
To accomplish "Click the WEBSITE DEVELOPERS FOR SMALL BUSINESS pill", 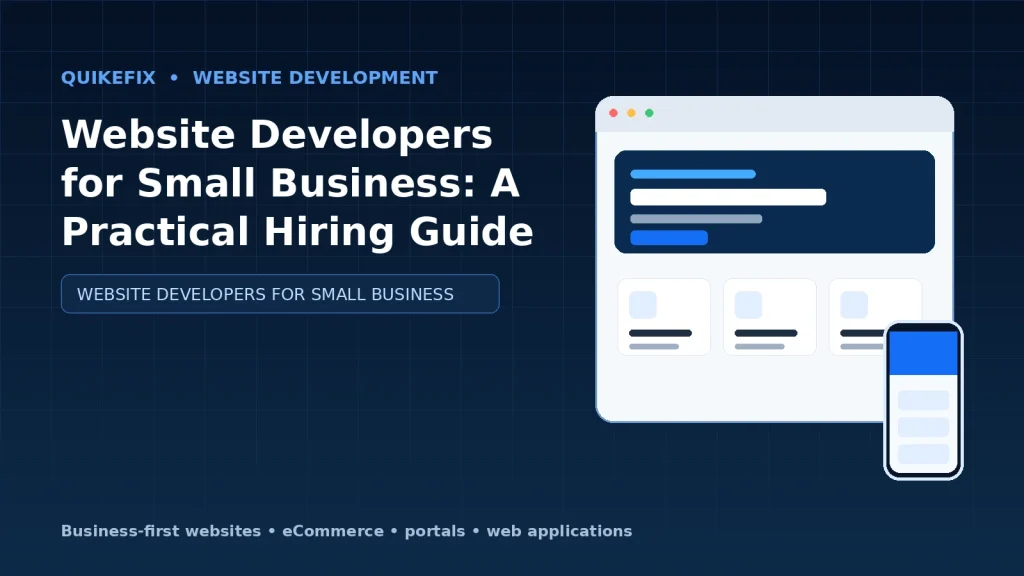I will [x=280, y=294].
